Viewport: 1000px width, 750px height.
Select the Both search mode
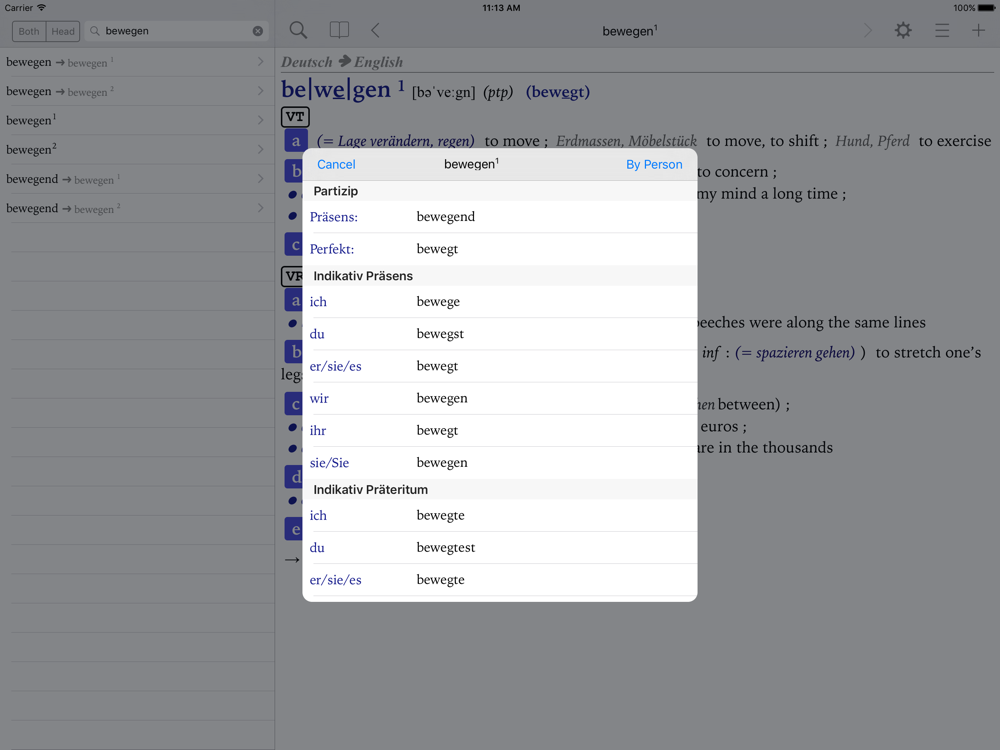click(29, 31)
